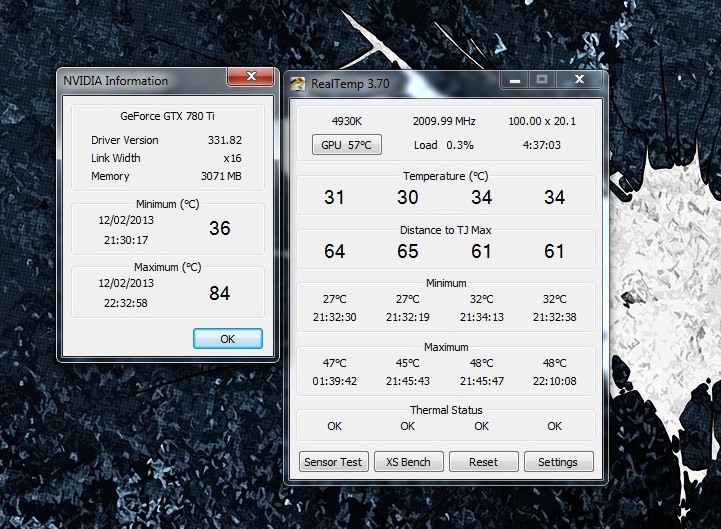Click the maximum time 21:45:47
The image size is (721, 529).
tap(482, 381)
